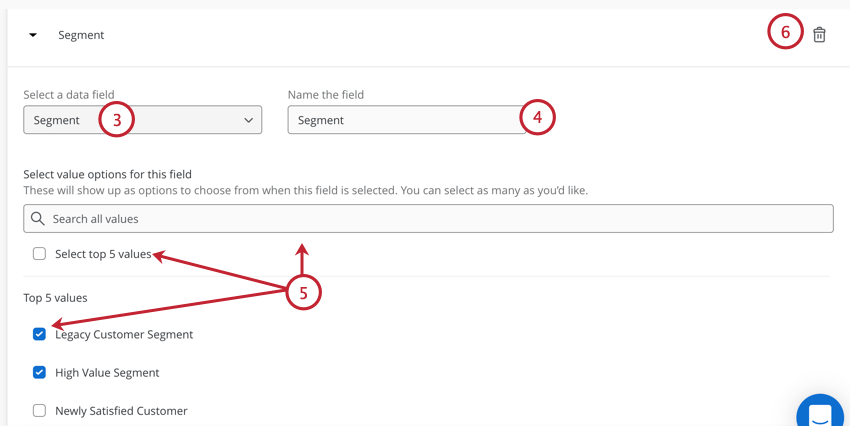Click the 'High Value Segment' label text
The height and width of the screenshot is (426, 850).
[107, 372]
